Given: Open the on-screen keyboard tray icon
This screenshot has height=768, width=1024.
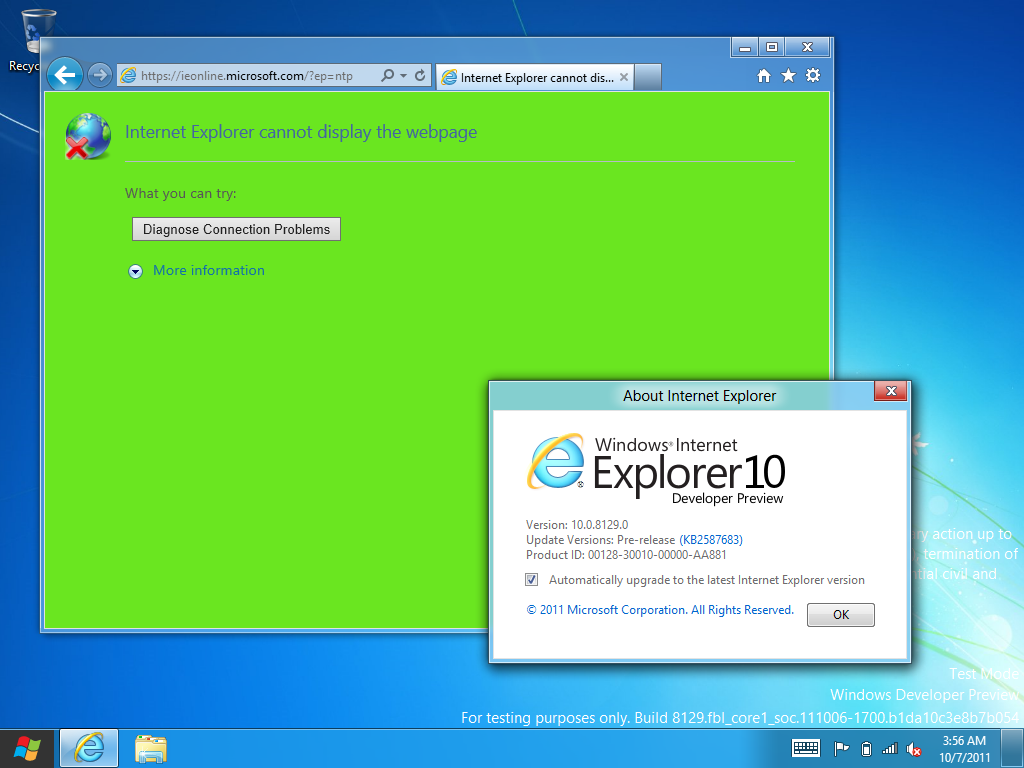Looking at the screenshot, I should 805,748.
